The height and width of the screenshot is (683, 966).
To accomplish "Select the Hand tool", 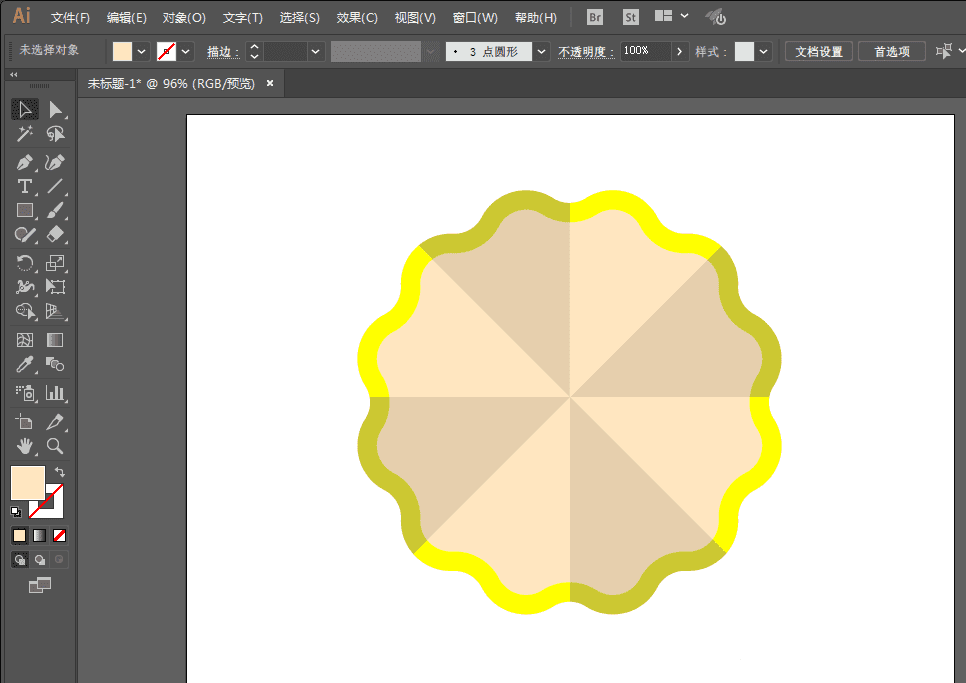I will click(x=25, y=446).
